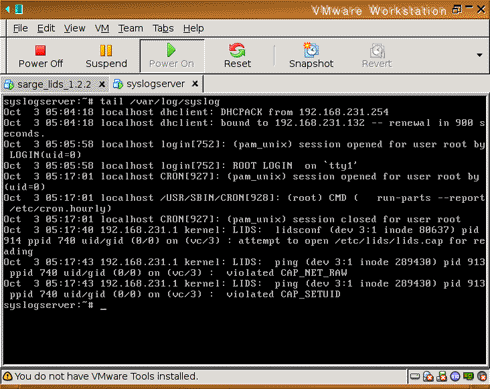Image resolution: width=490 pixels, height=389 pixels.
Task: Click 'violated CAP_NET_RAW' log text
Action: (x=287, y=273)
